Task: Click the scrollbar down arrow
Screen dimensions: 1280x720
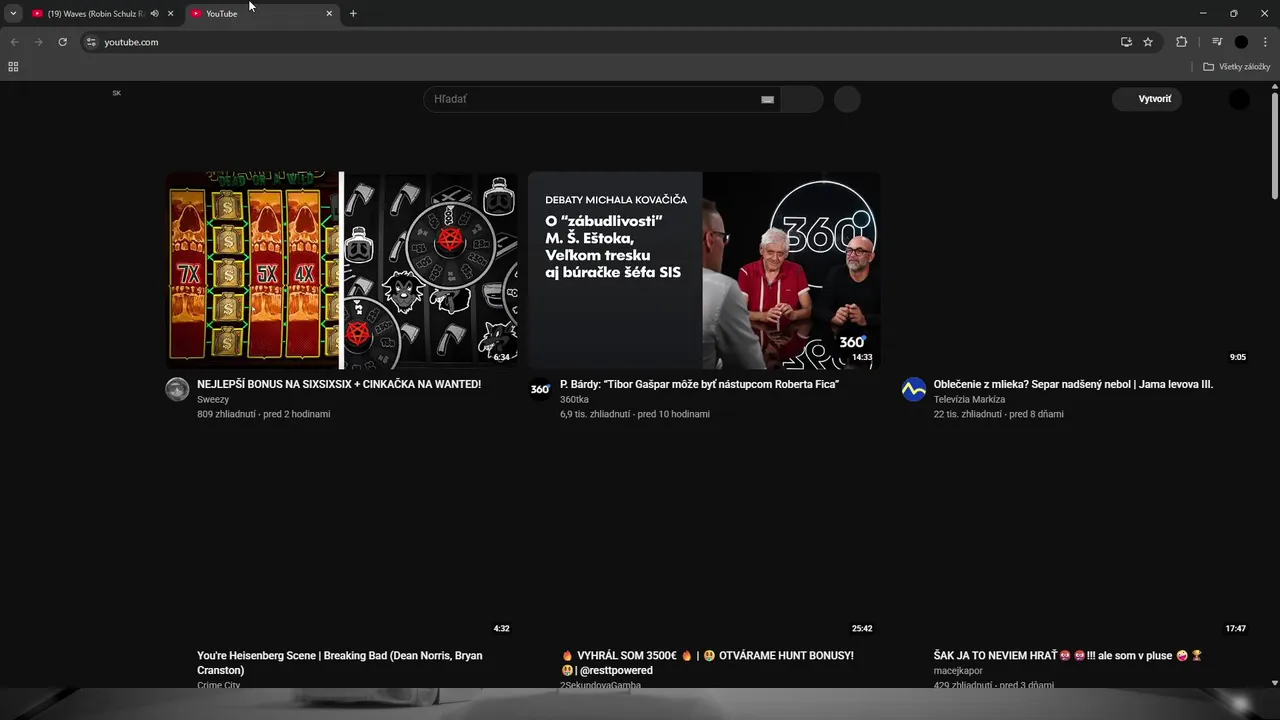Action: 1274,683
